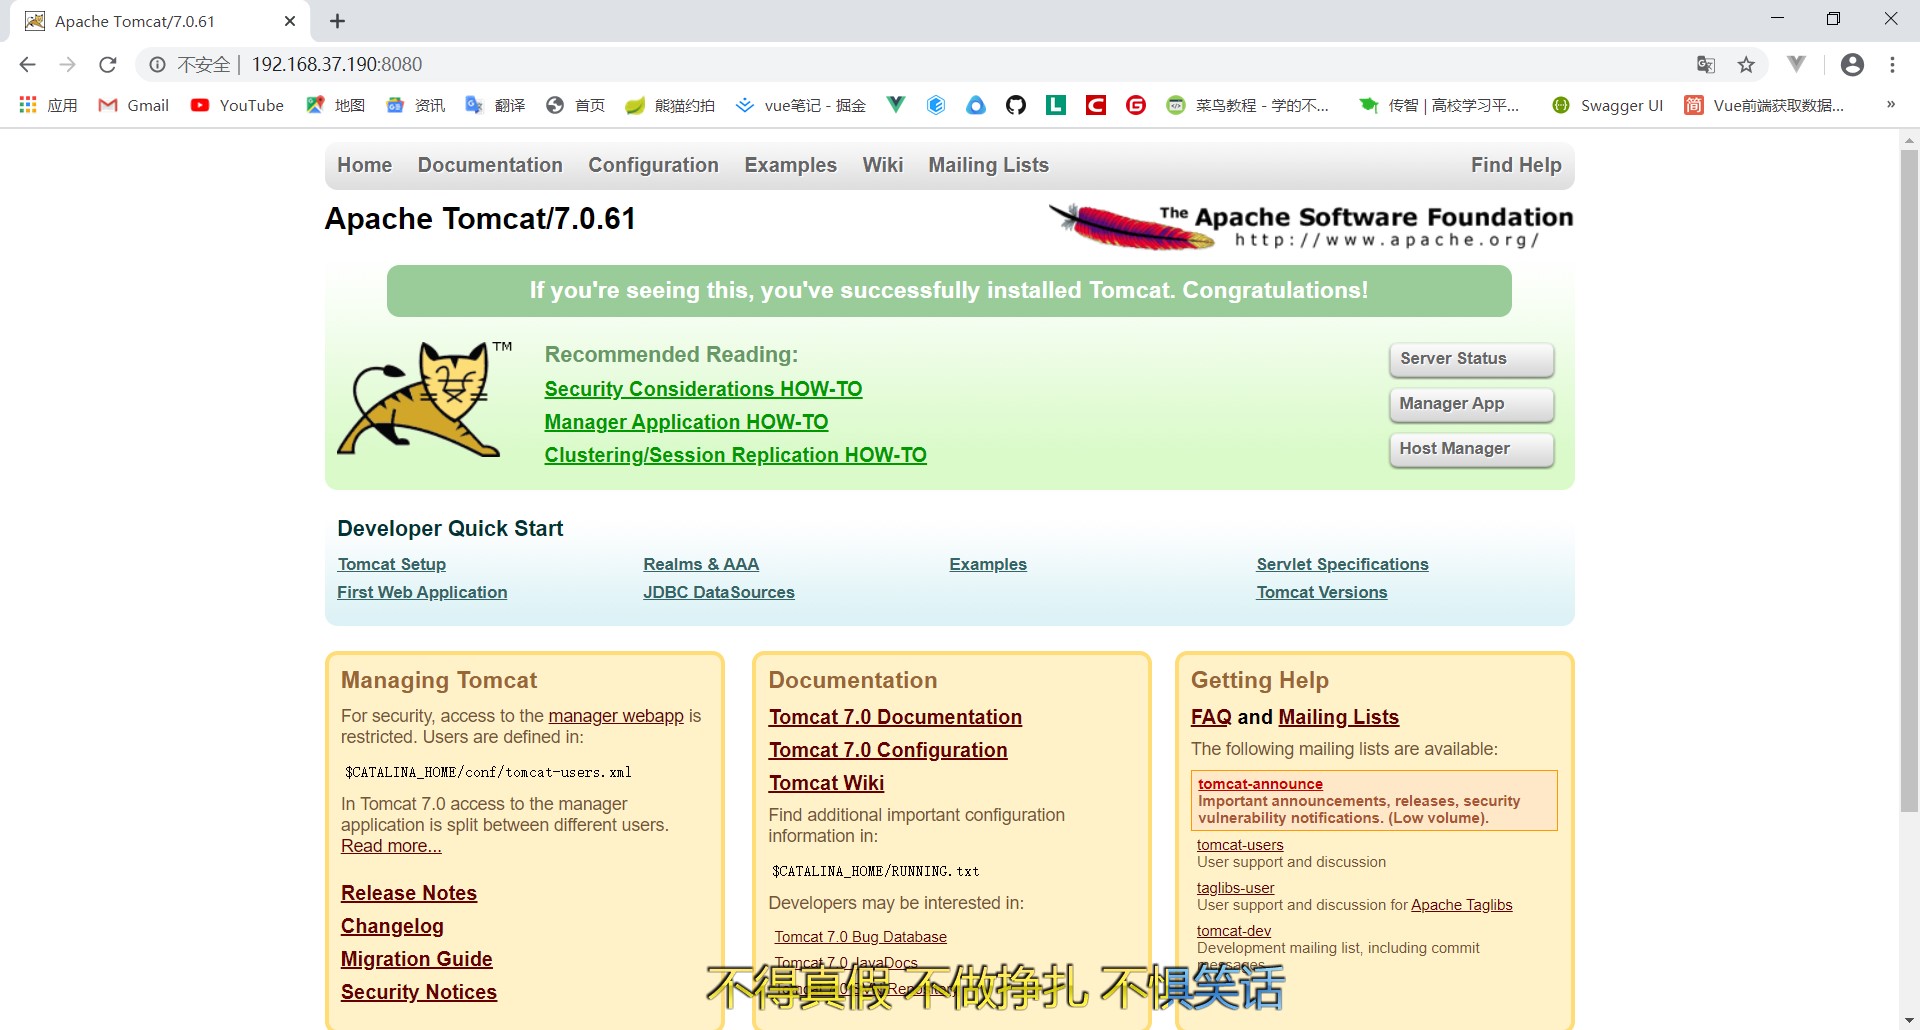Viewport: 1920px width, 1030px height.
Task: Click the page vertical scrollbar thumb
Action: click(x=1909, y=480)
